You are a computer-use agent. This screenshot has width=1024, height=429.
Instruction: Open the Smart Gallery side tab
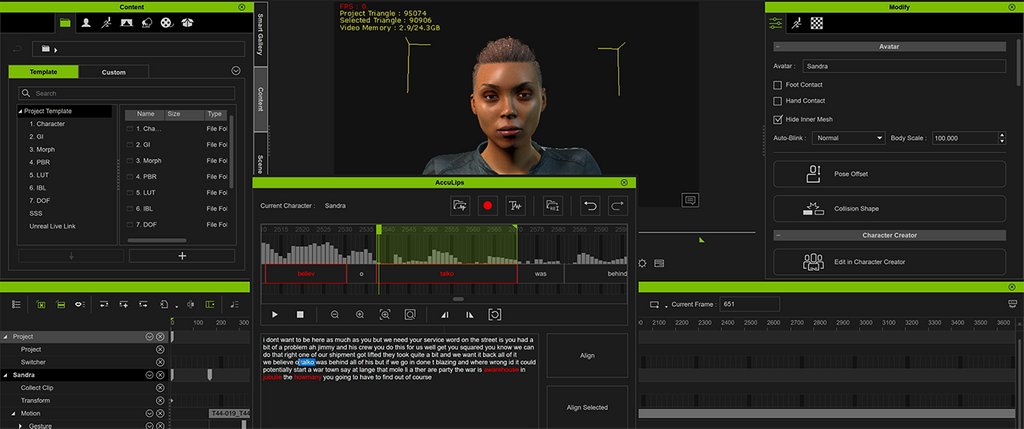[260, 34]
